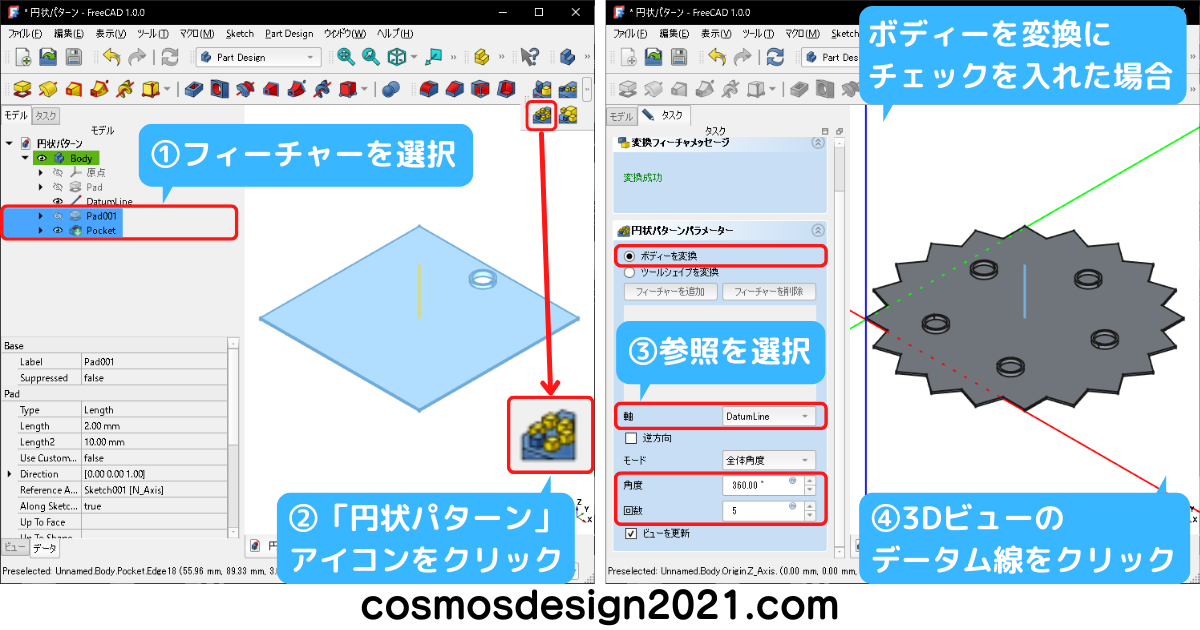Click isometric view cube icon

pyautogui.click(x=397, y=57)
